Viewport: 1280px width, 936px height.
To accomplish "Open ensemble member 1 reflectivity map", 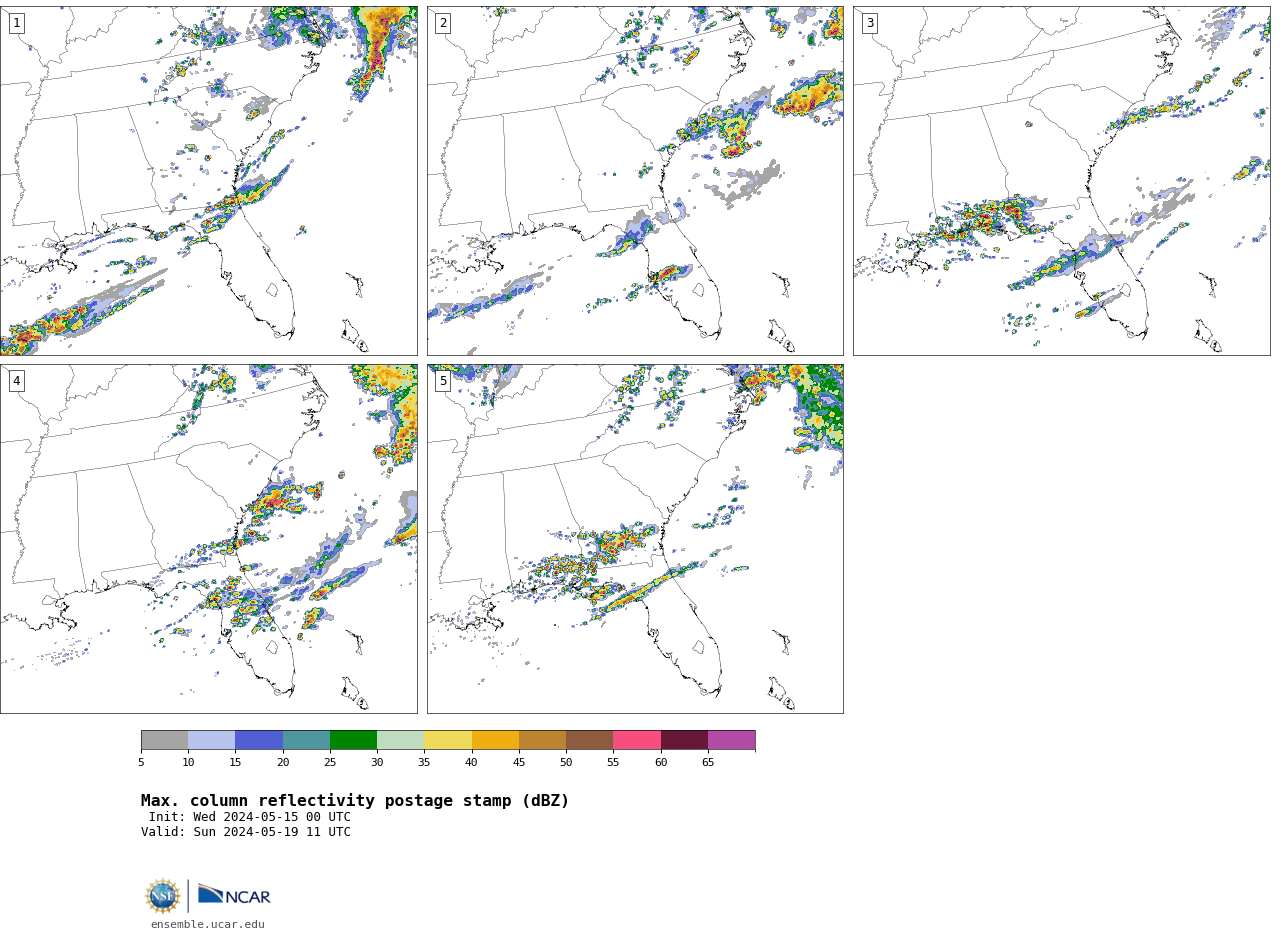I will point(209,181).
